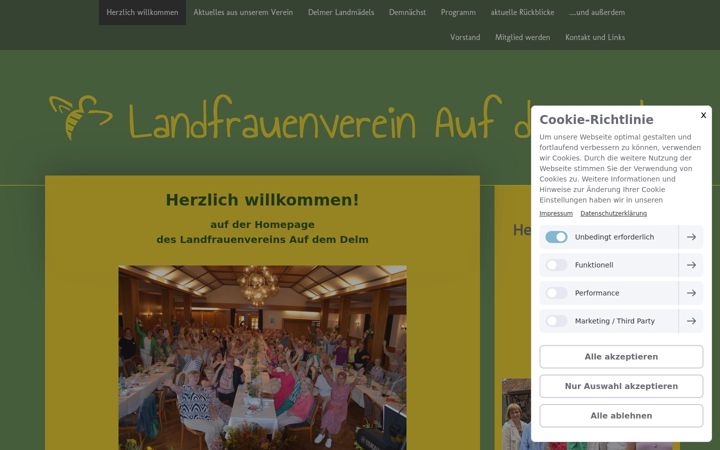This screenshot has height=450, width=720.
Task: Click the Alle ablehnen button
Action: click(621, 416)
